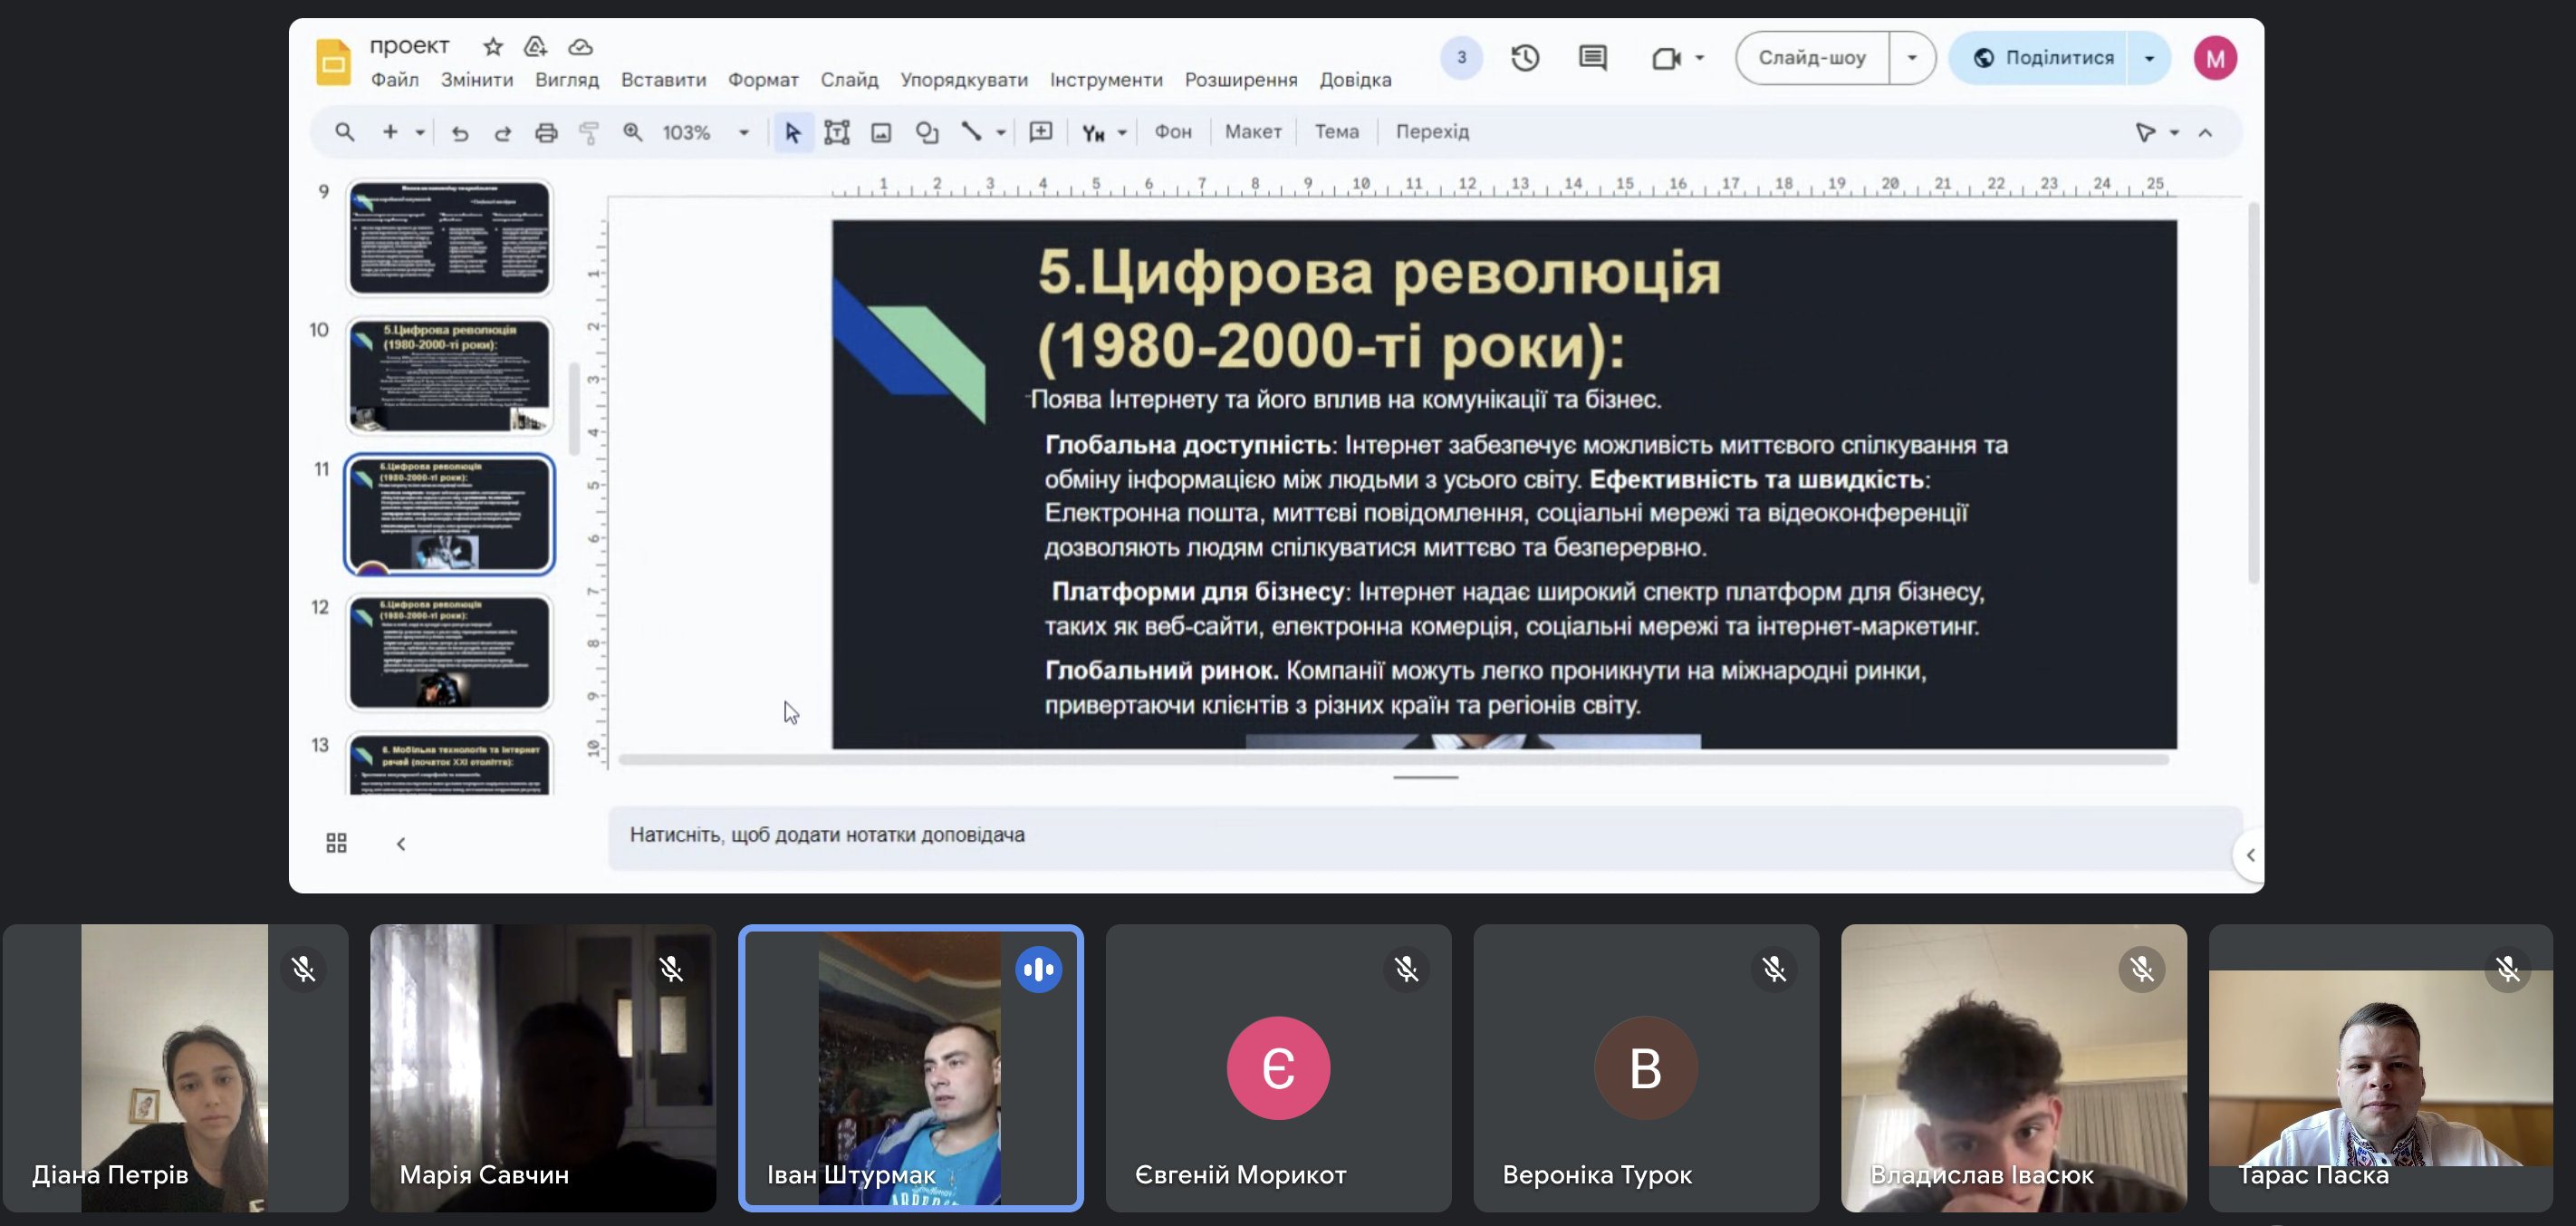
Task: Open the version history clock icon
Action: pyautogui.click(x=1524, y=58)
